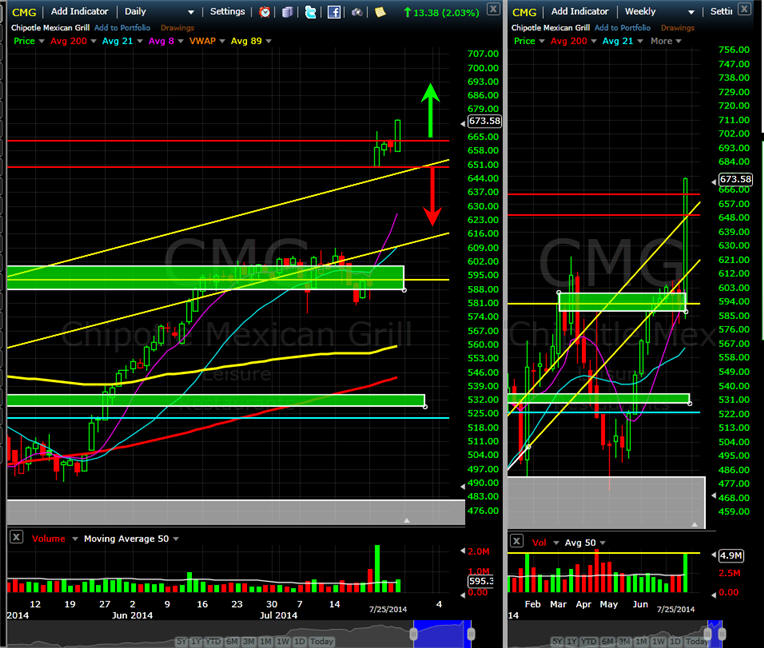Click left range handle of daily navigator
The height and width of the screenshot is (648, 764).
[414, 633]
